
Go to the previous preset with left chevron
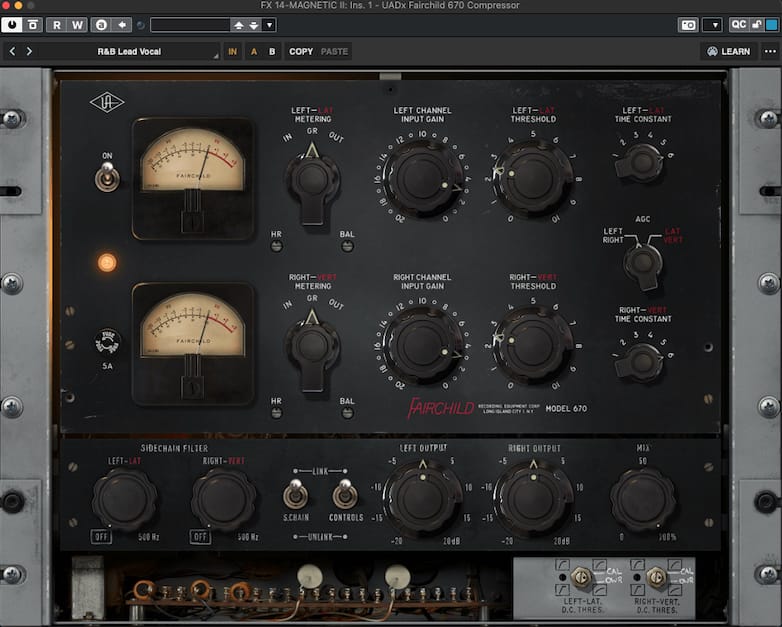coord(12,51)
